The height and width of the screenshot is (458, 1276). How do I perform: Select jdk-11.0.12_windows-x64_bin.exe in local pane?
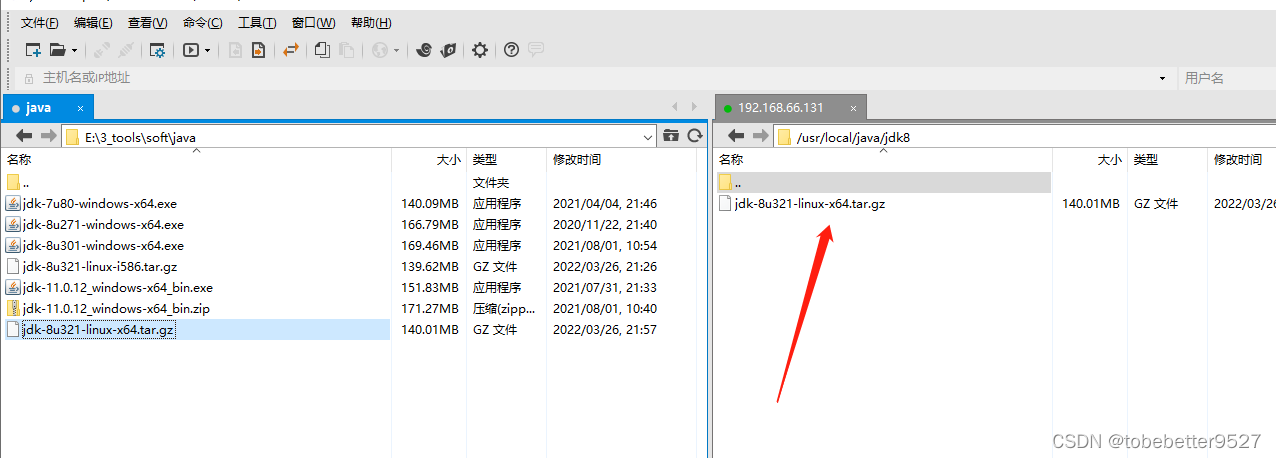point(196,287)
